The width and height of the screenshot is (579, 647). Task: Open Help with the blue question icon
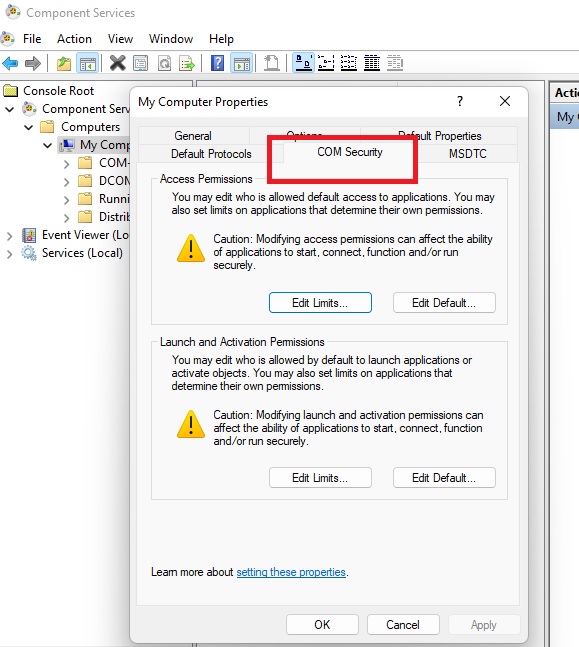coord(217,64)
